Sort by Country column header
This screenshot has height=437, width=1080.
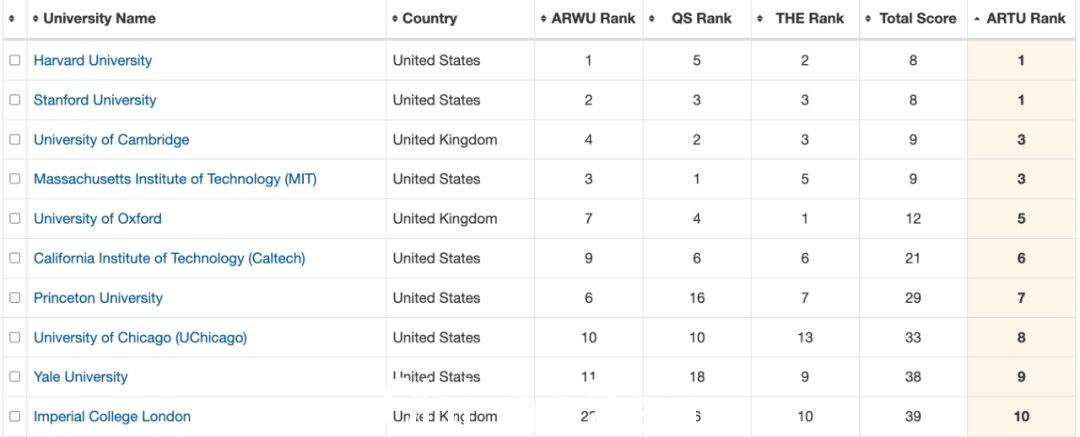point(424,19)
